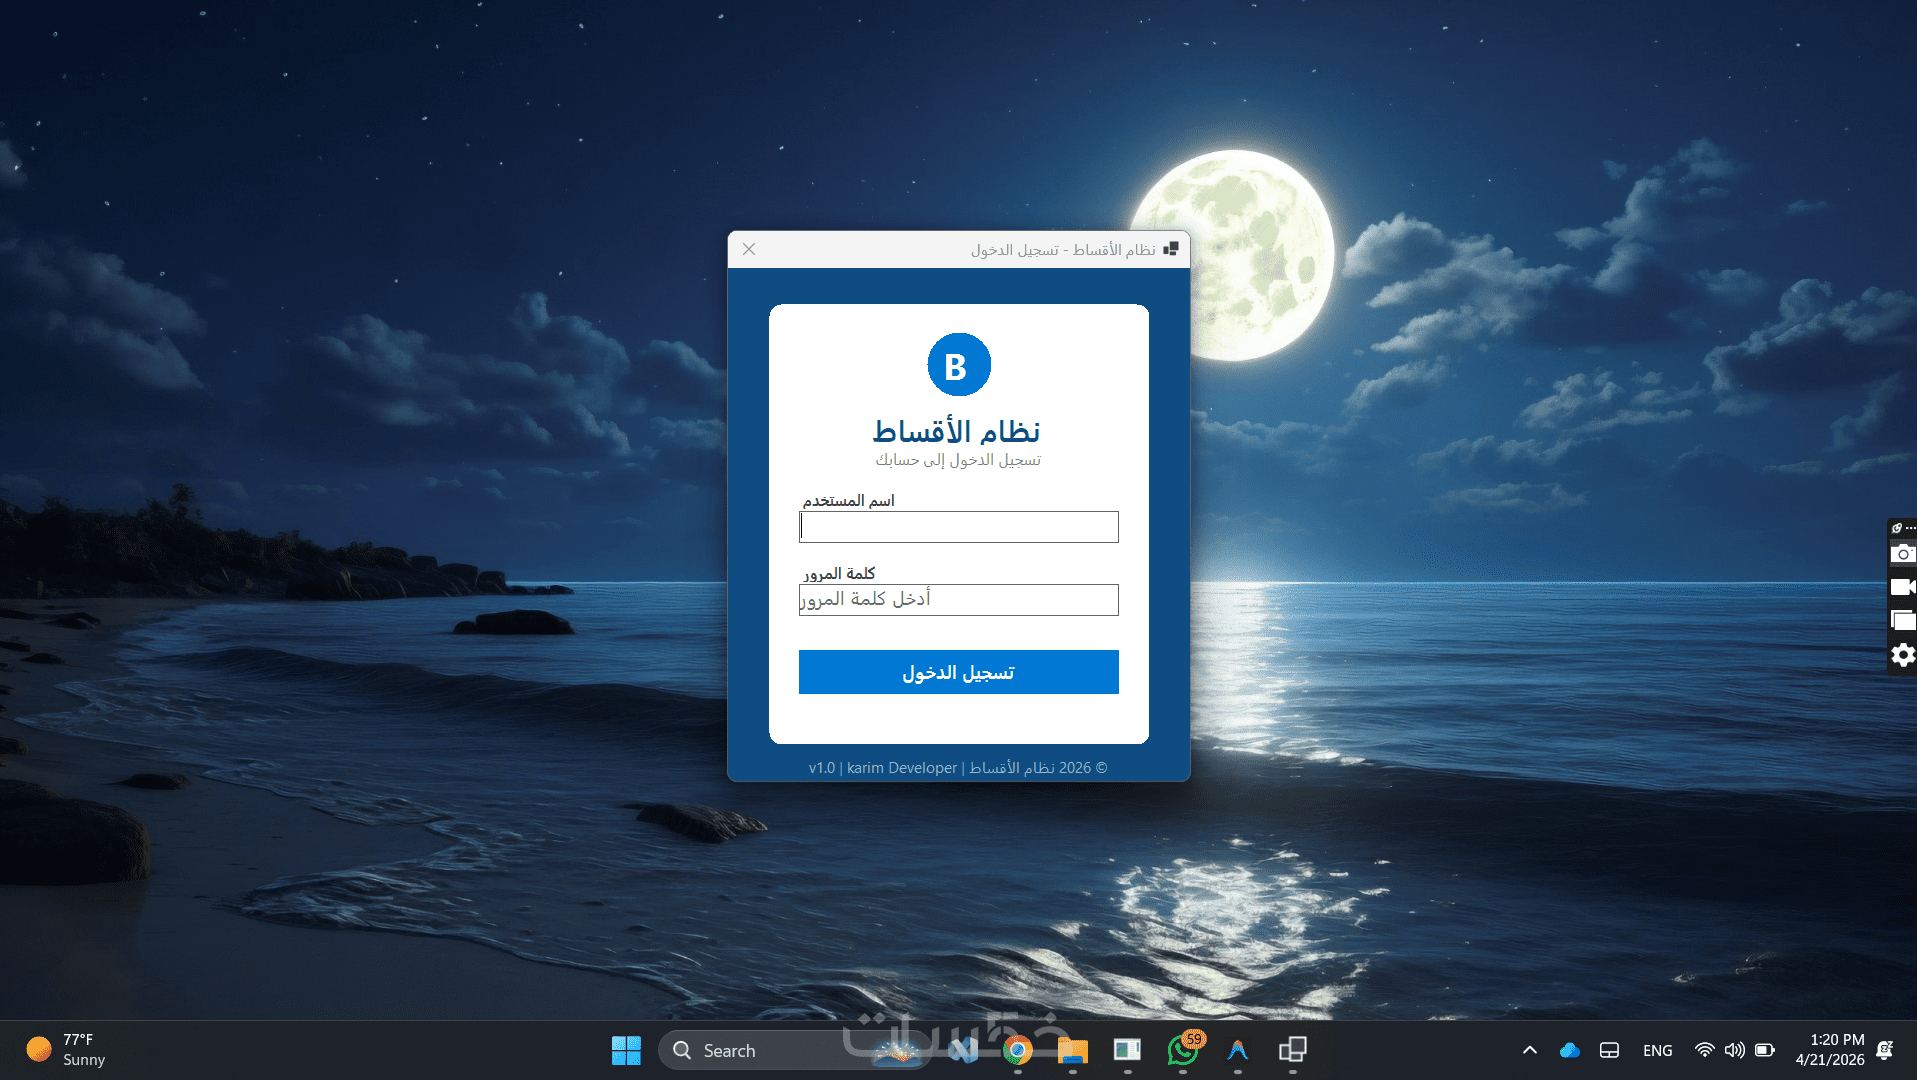
Task: Open the clock showing 1:20 PM
Action: click(1830, 1050)
